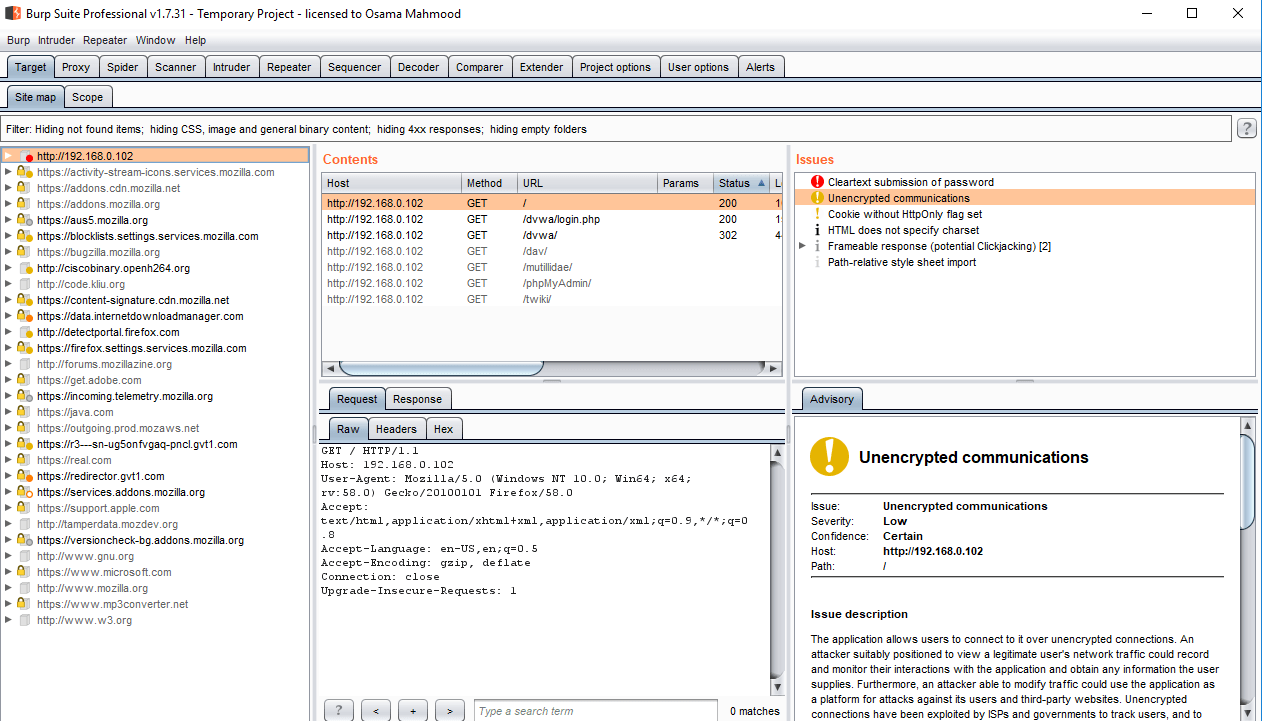
Task: Sort contents by Status column
Action: click(x=734, y=183)
